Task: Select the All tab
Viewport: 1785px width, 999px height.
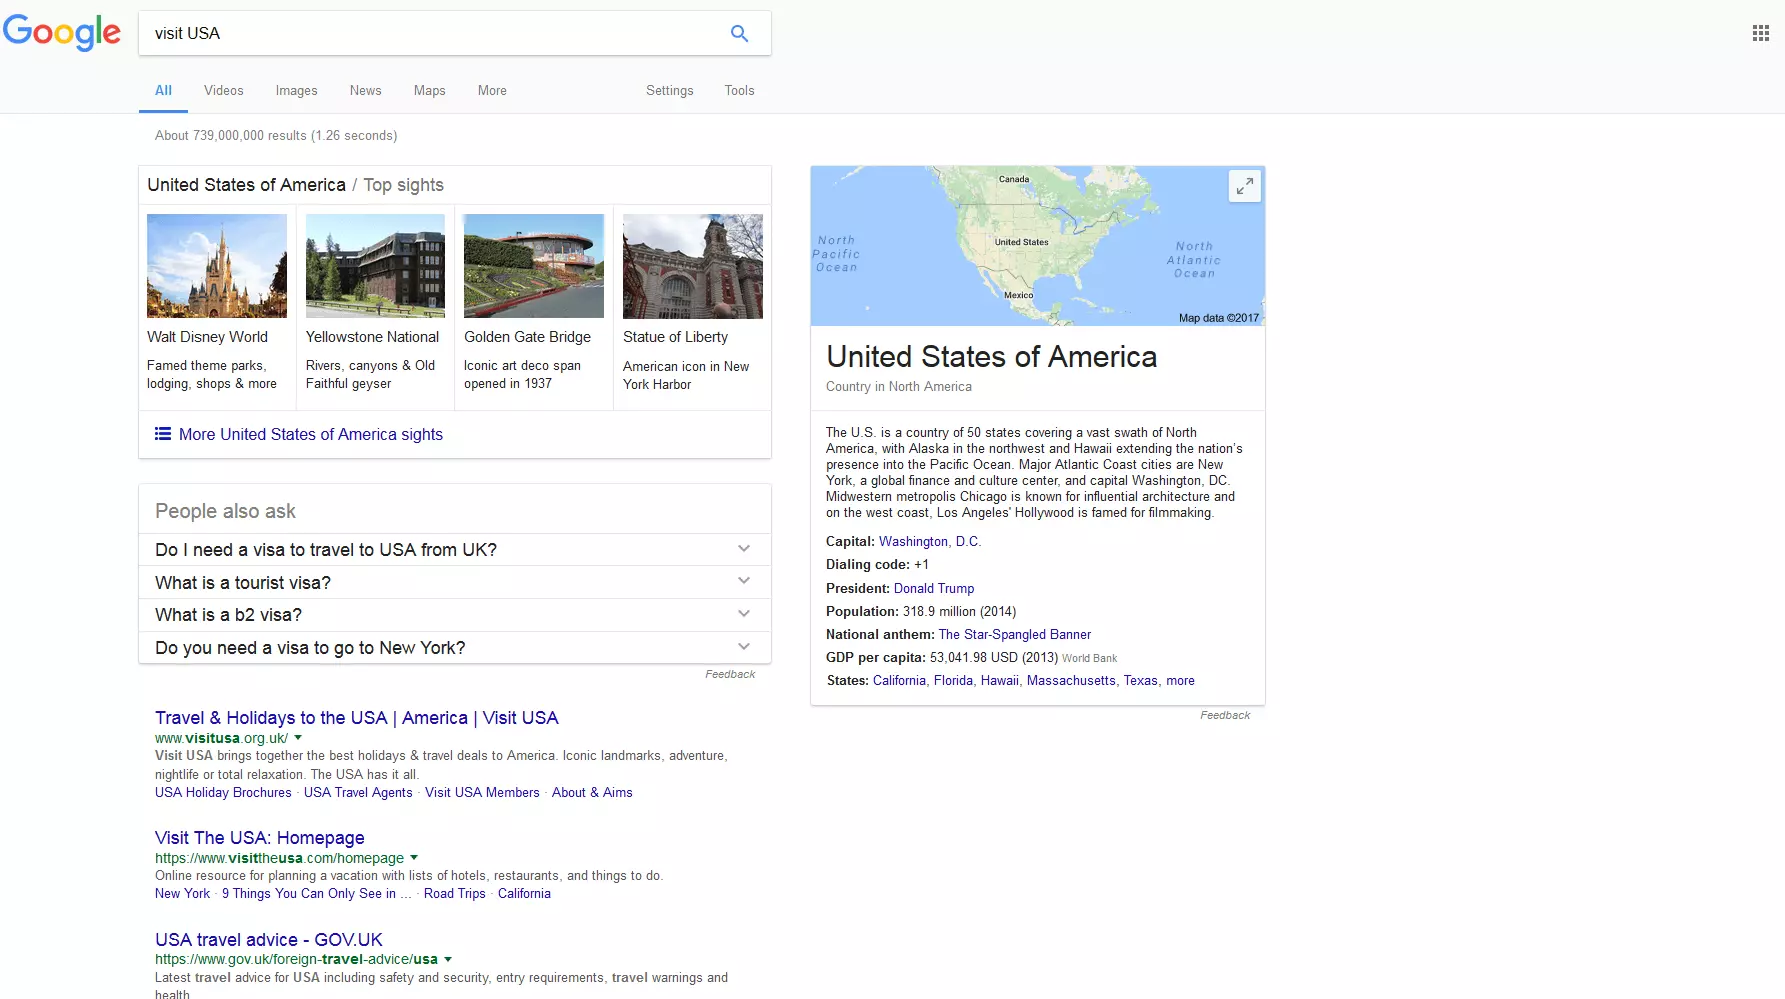Action: [163, 90]
